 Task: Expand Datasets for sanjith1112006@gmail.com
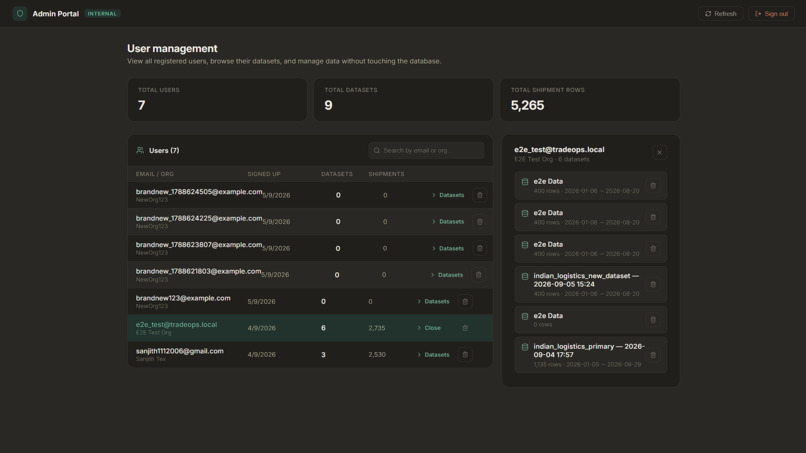coord(433,354)
